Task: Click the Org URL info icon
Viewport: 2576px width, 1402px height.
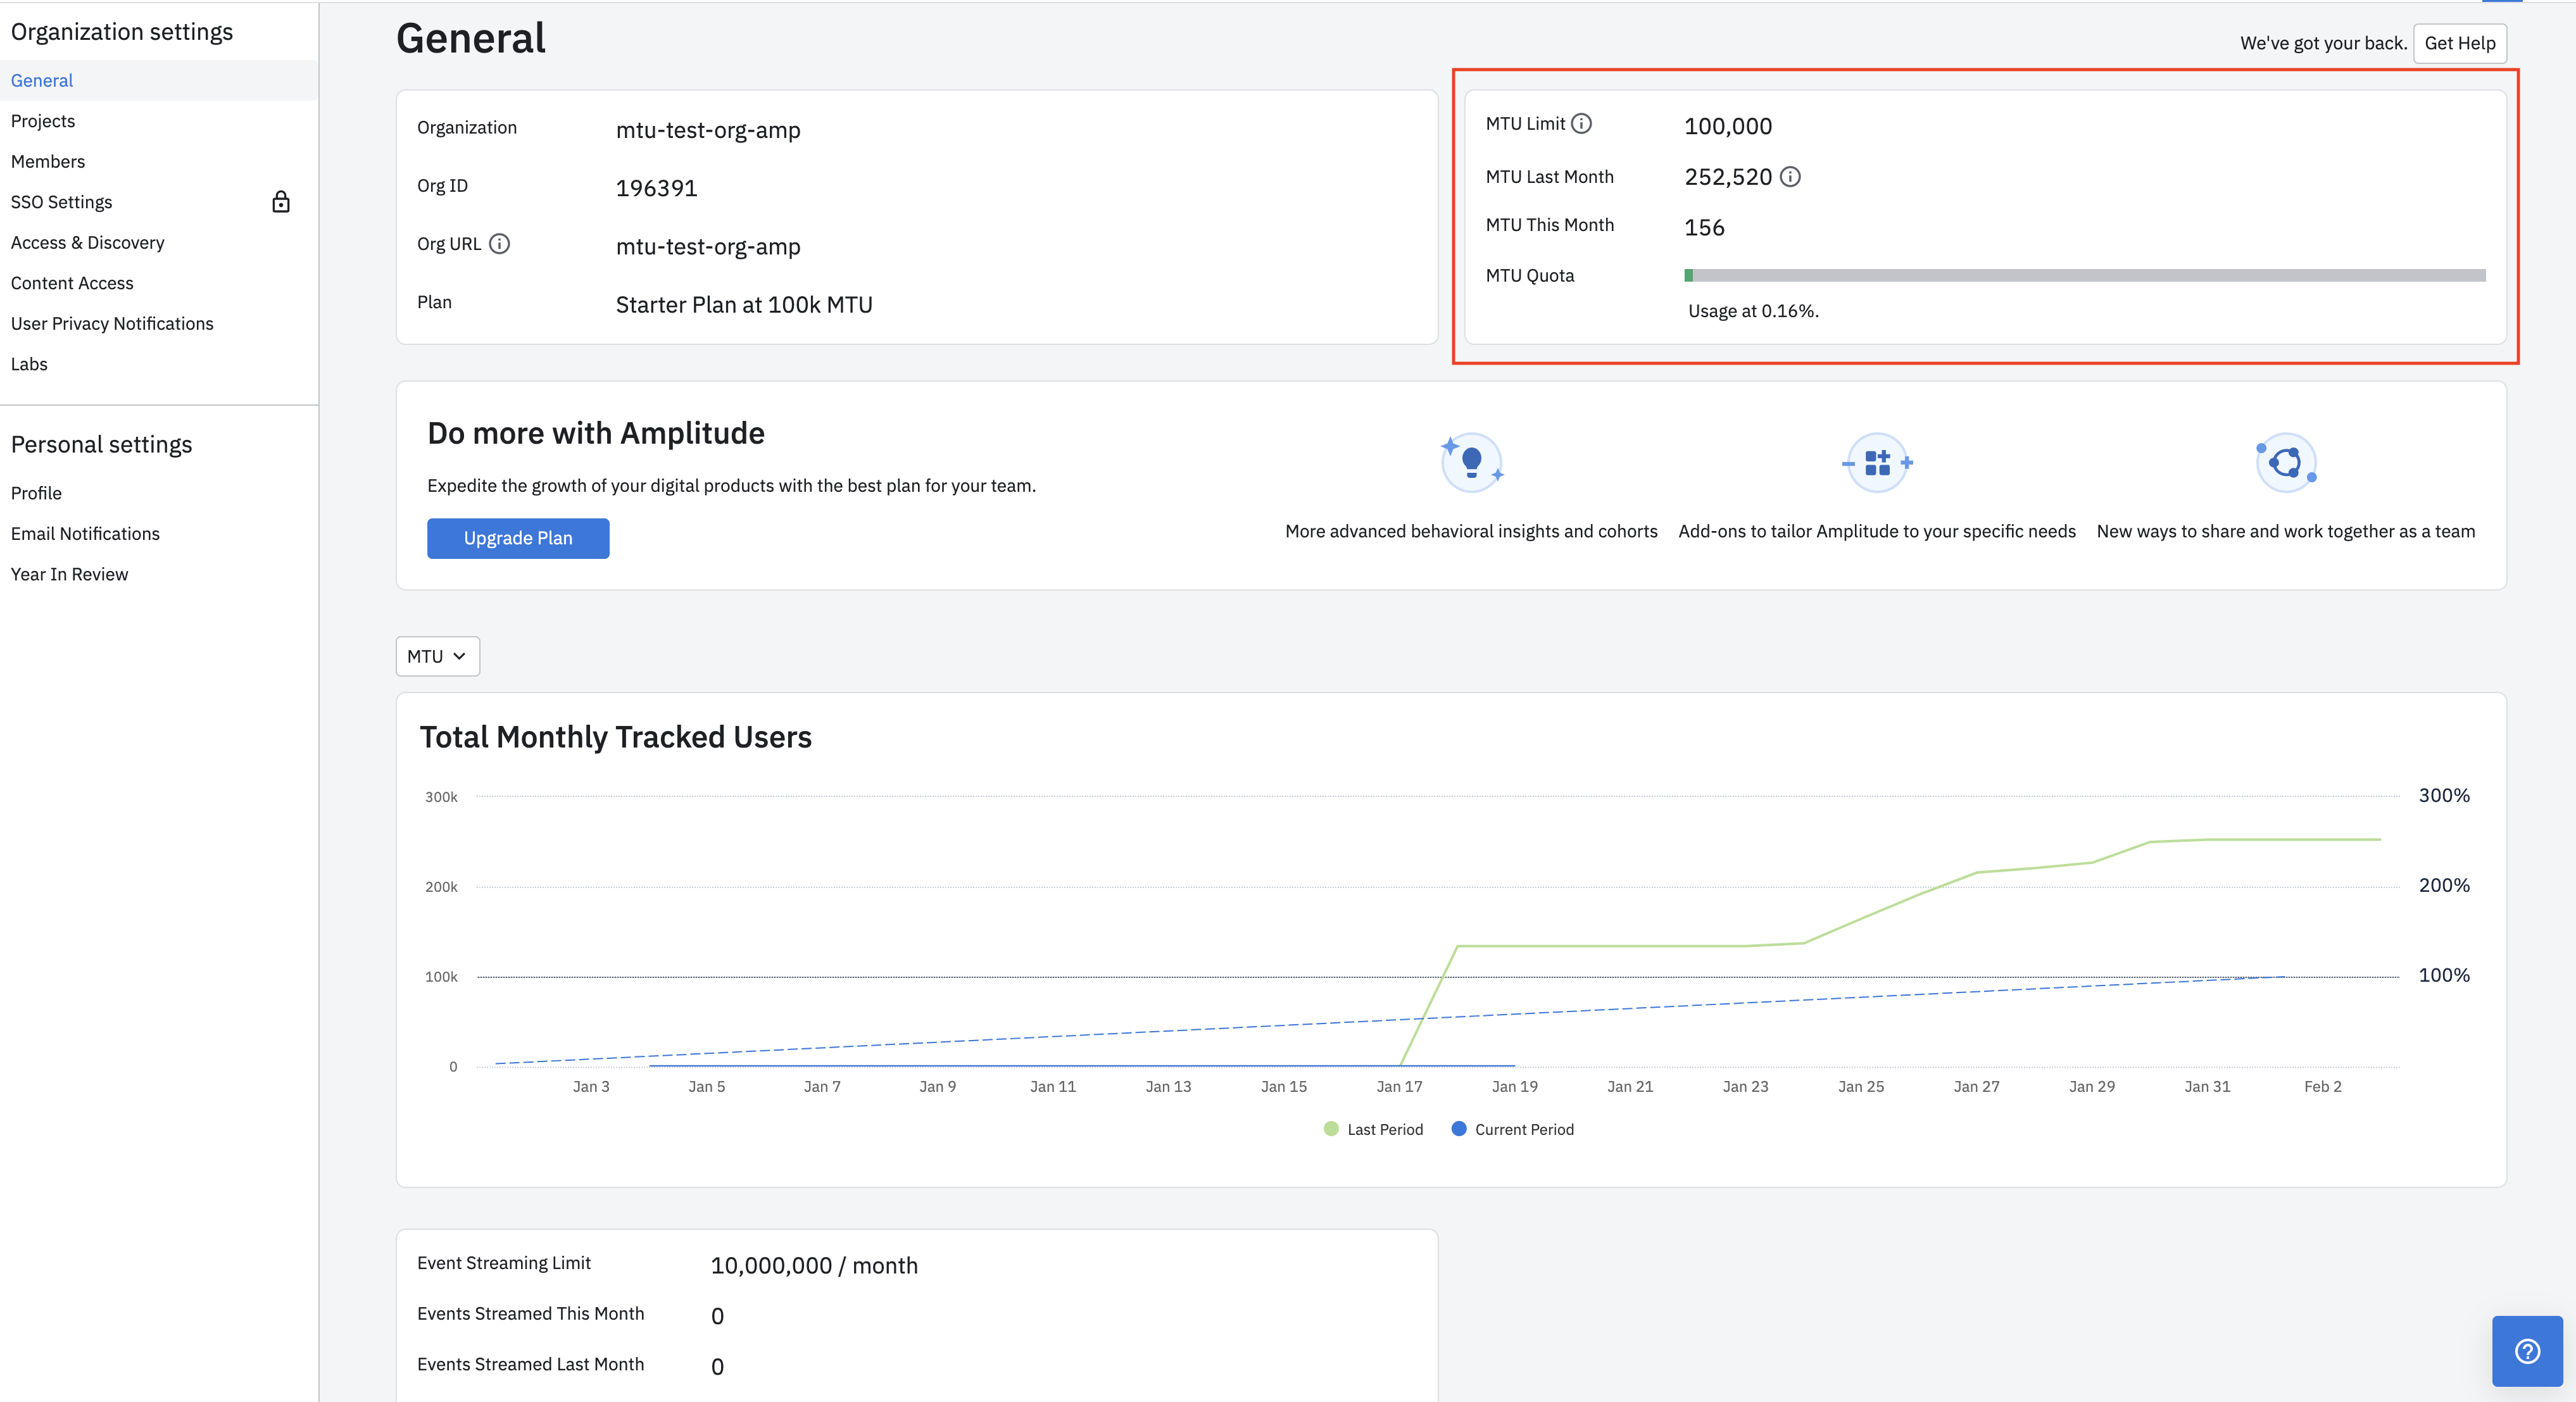Action: (499, 244)
